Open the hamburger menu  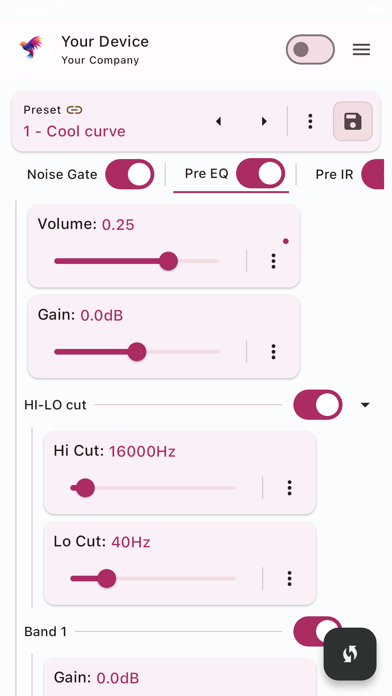tap(361, 50)
